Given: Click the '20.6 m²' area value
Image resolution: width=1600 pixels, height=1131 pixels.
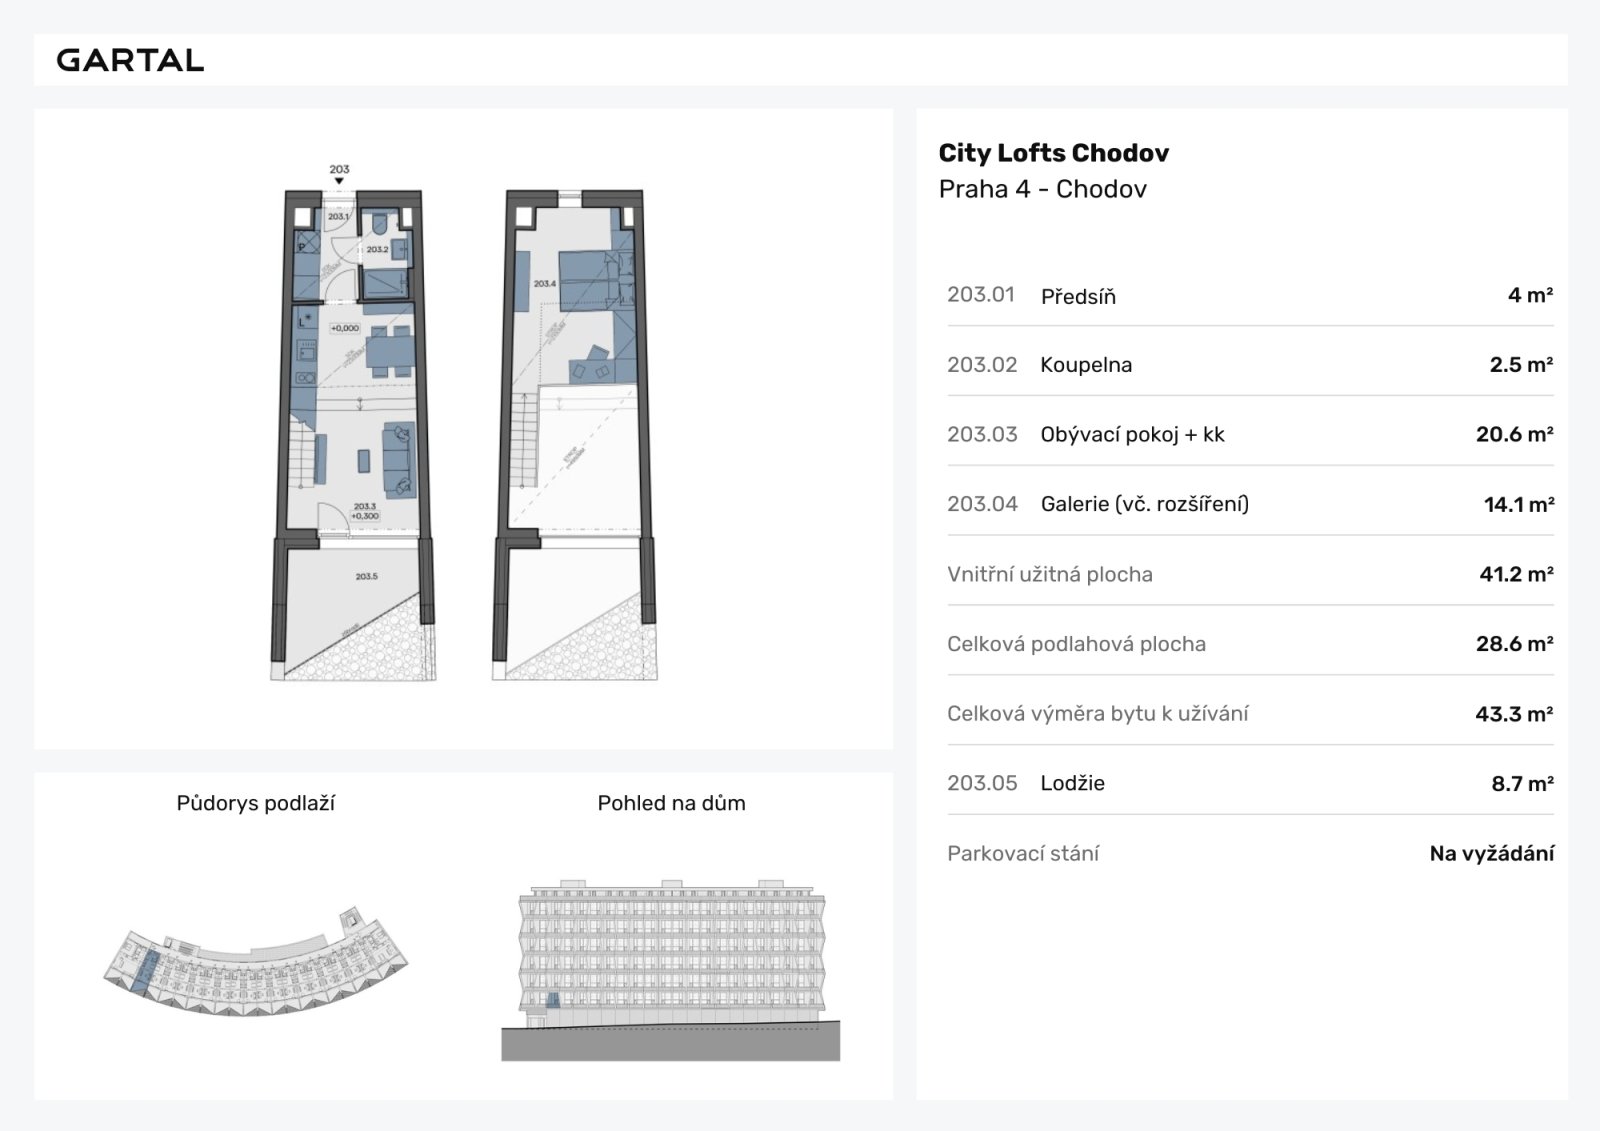Looking at the screenshot, I should tap(1514, 435).
